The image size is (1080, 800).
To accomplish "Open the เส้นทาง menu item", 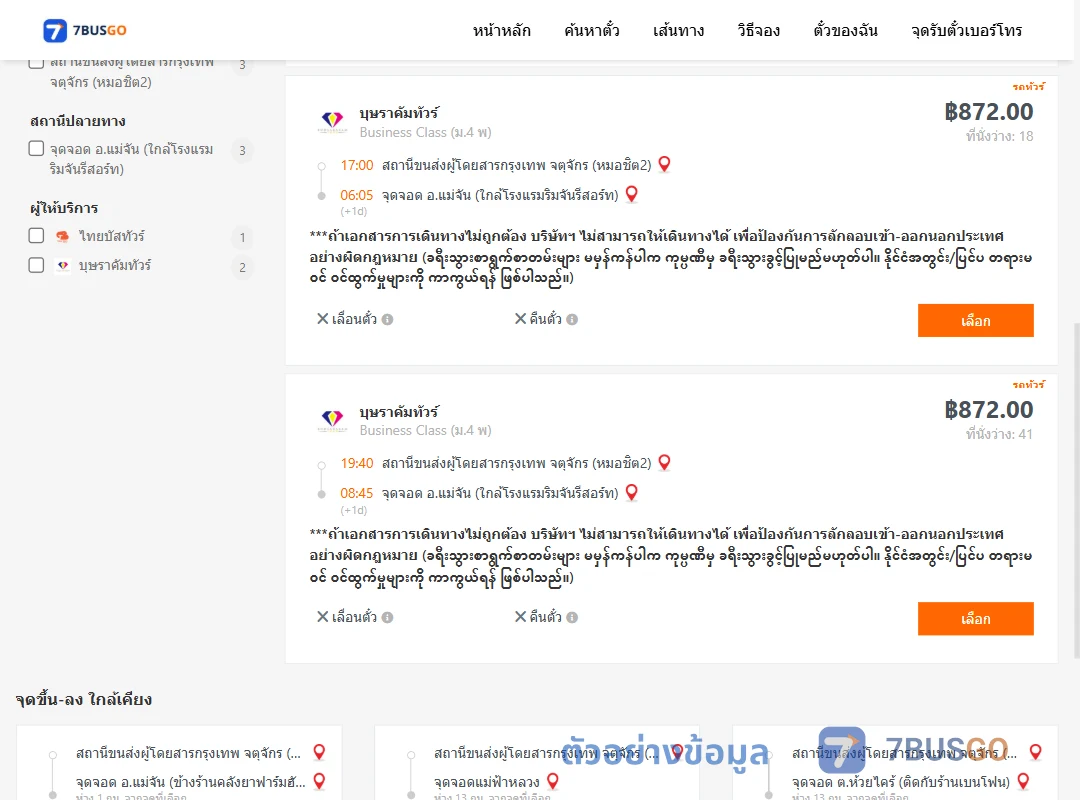I will 678,30.
